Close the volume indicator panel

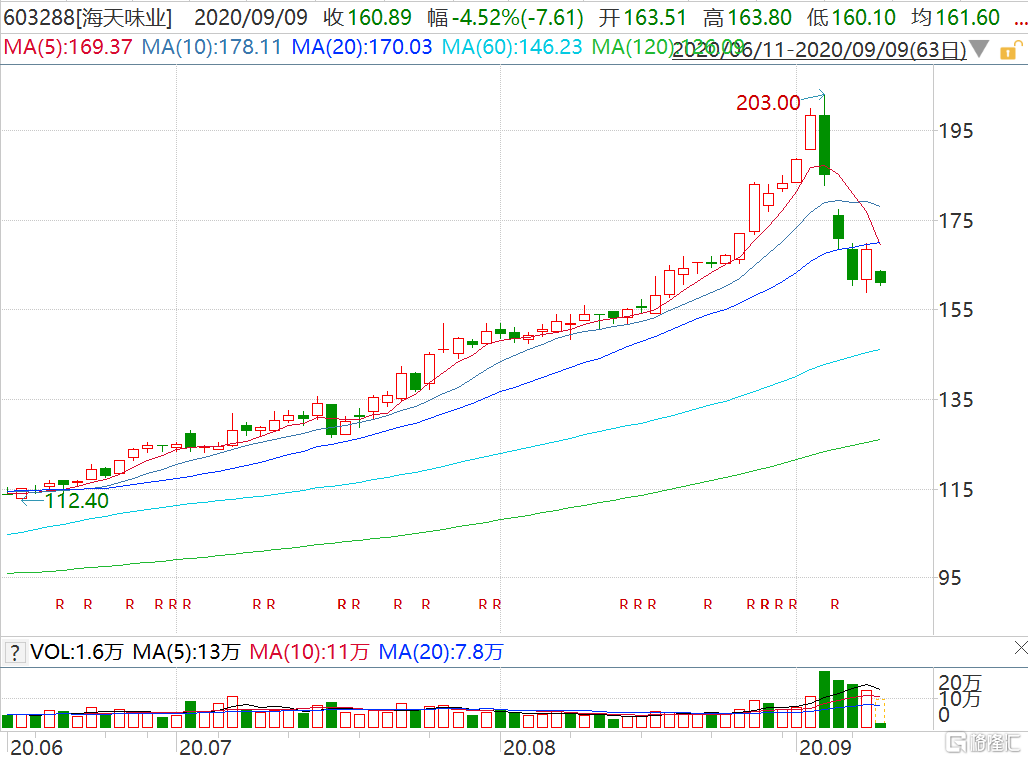pos(1021,648)
